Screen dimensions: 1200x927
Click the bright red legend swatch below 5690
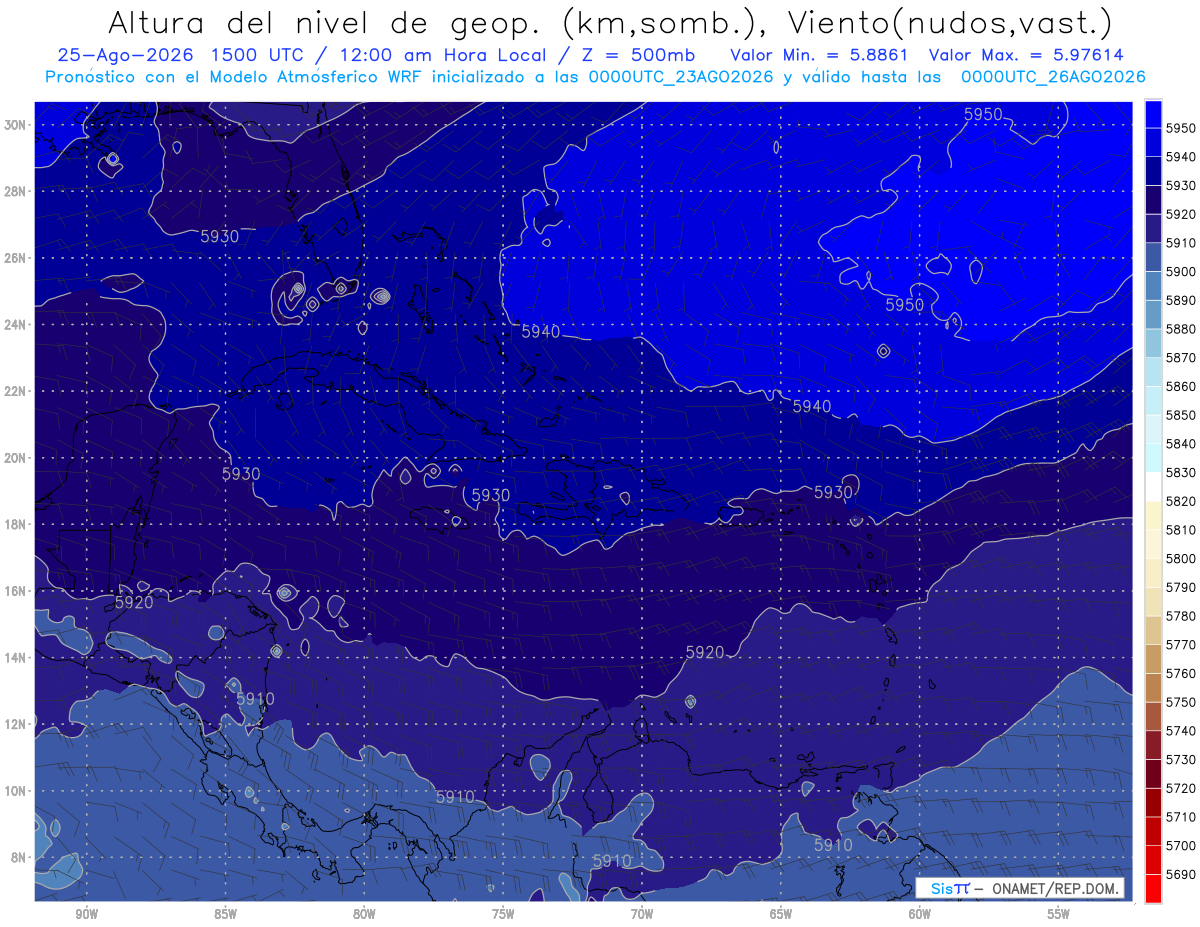pyautogui.click(x=1153, y=888)
